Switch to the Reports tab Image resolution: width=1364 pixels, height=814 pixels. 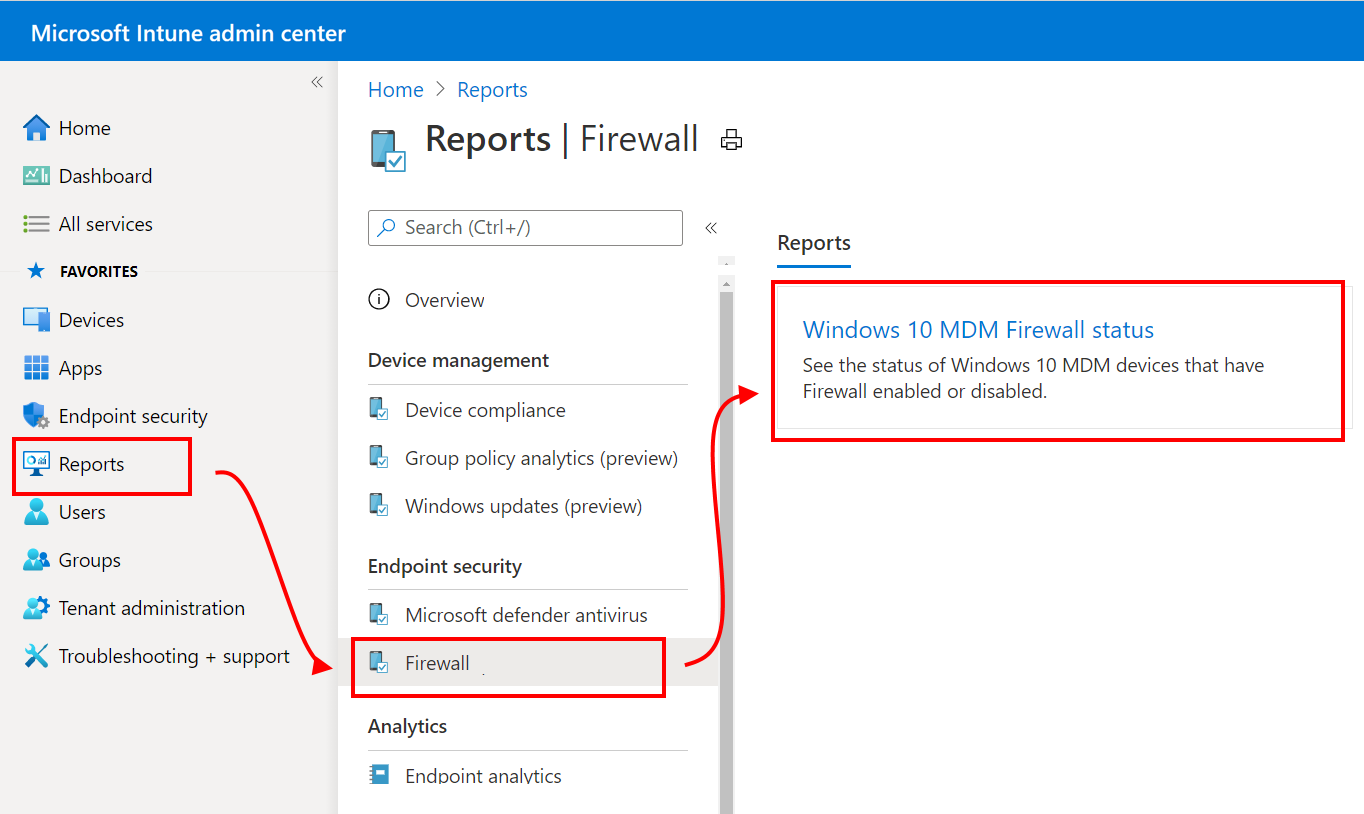[813, 243]
